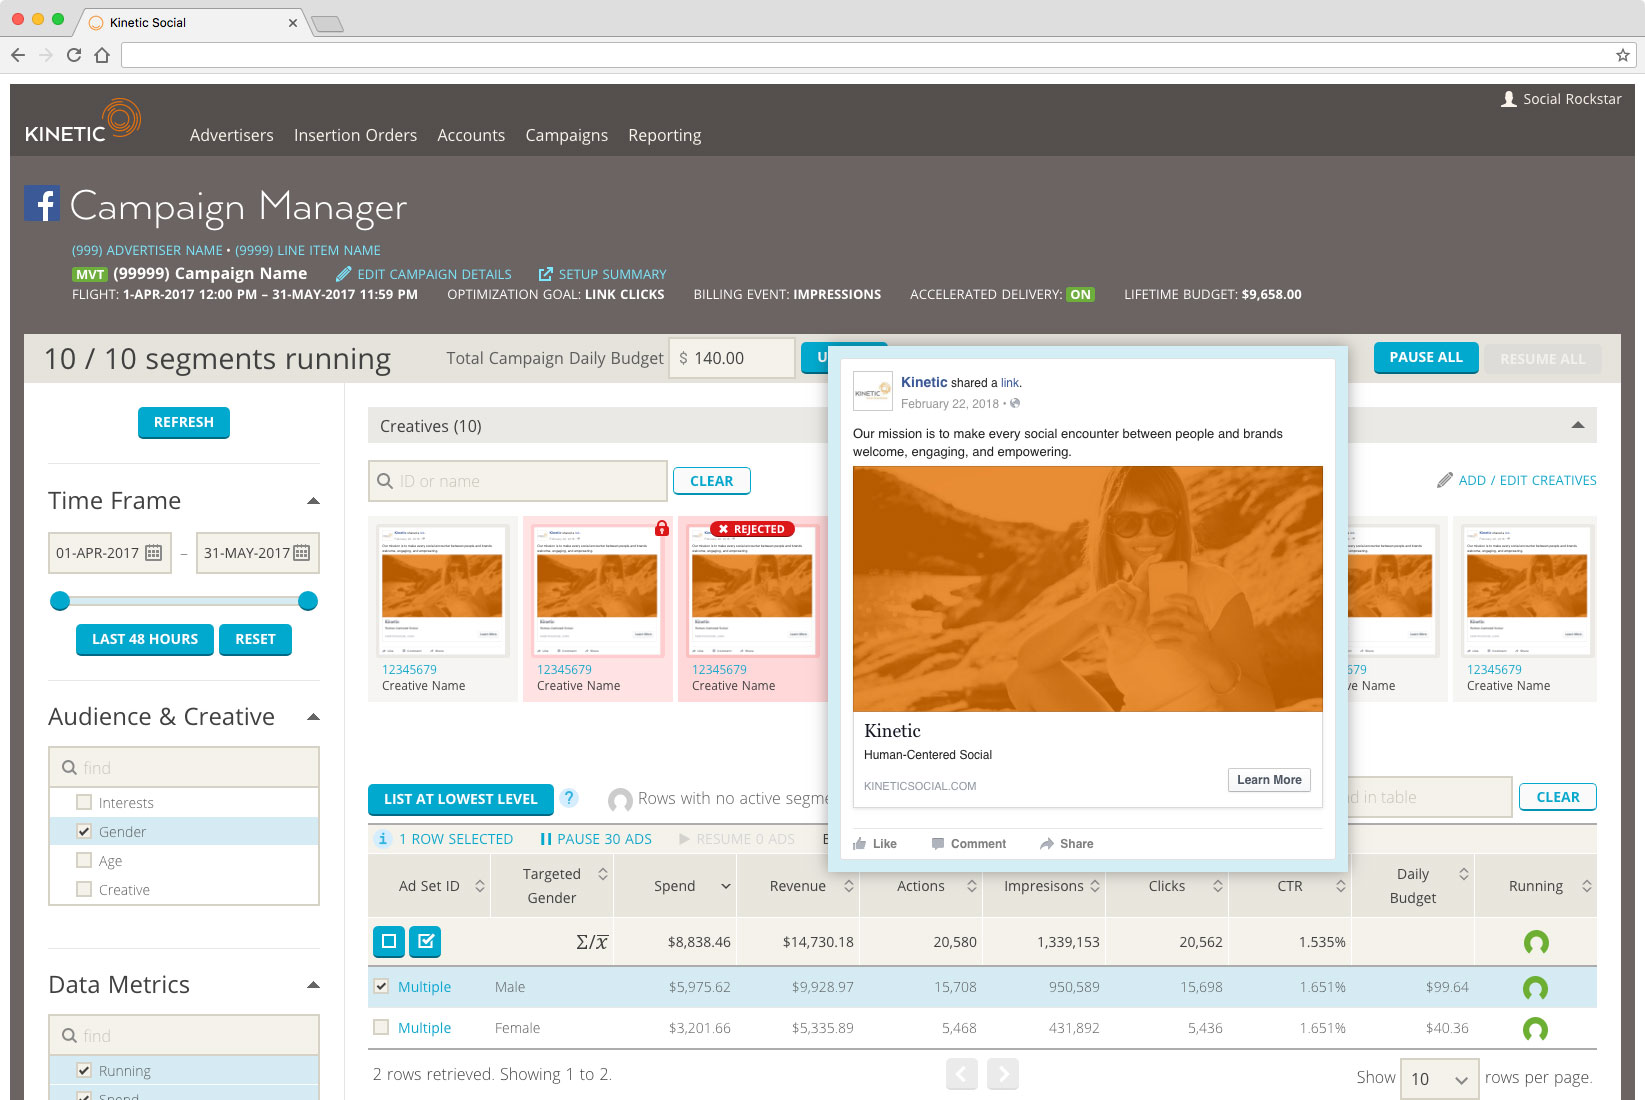The width and height of the screenshot is (1645, 1100).
Task: Click the REJECTED badge on third creative
Action: click(752, 529)
